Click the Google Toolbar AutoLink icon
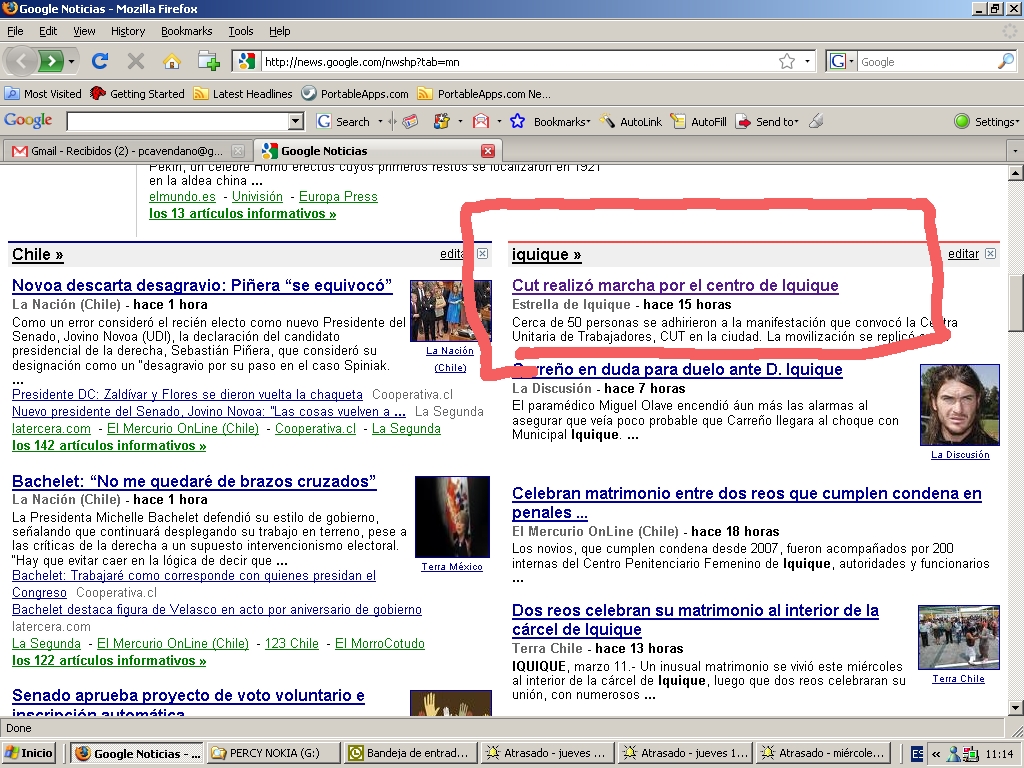 point(631,121)
